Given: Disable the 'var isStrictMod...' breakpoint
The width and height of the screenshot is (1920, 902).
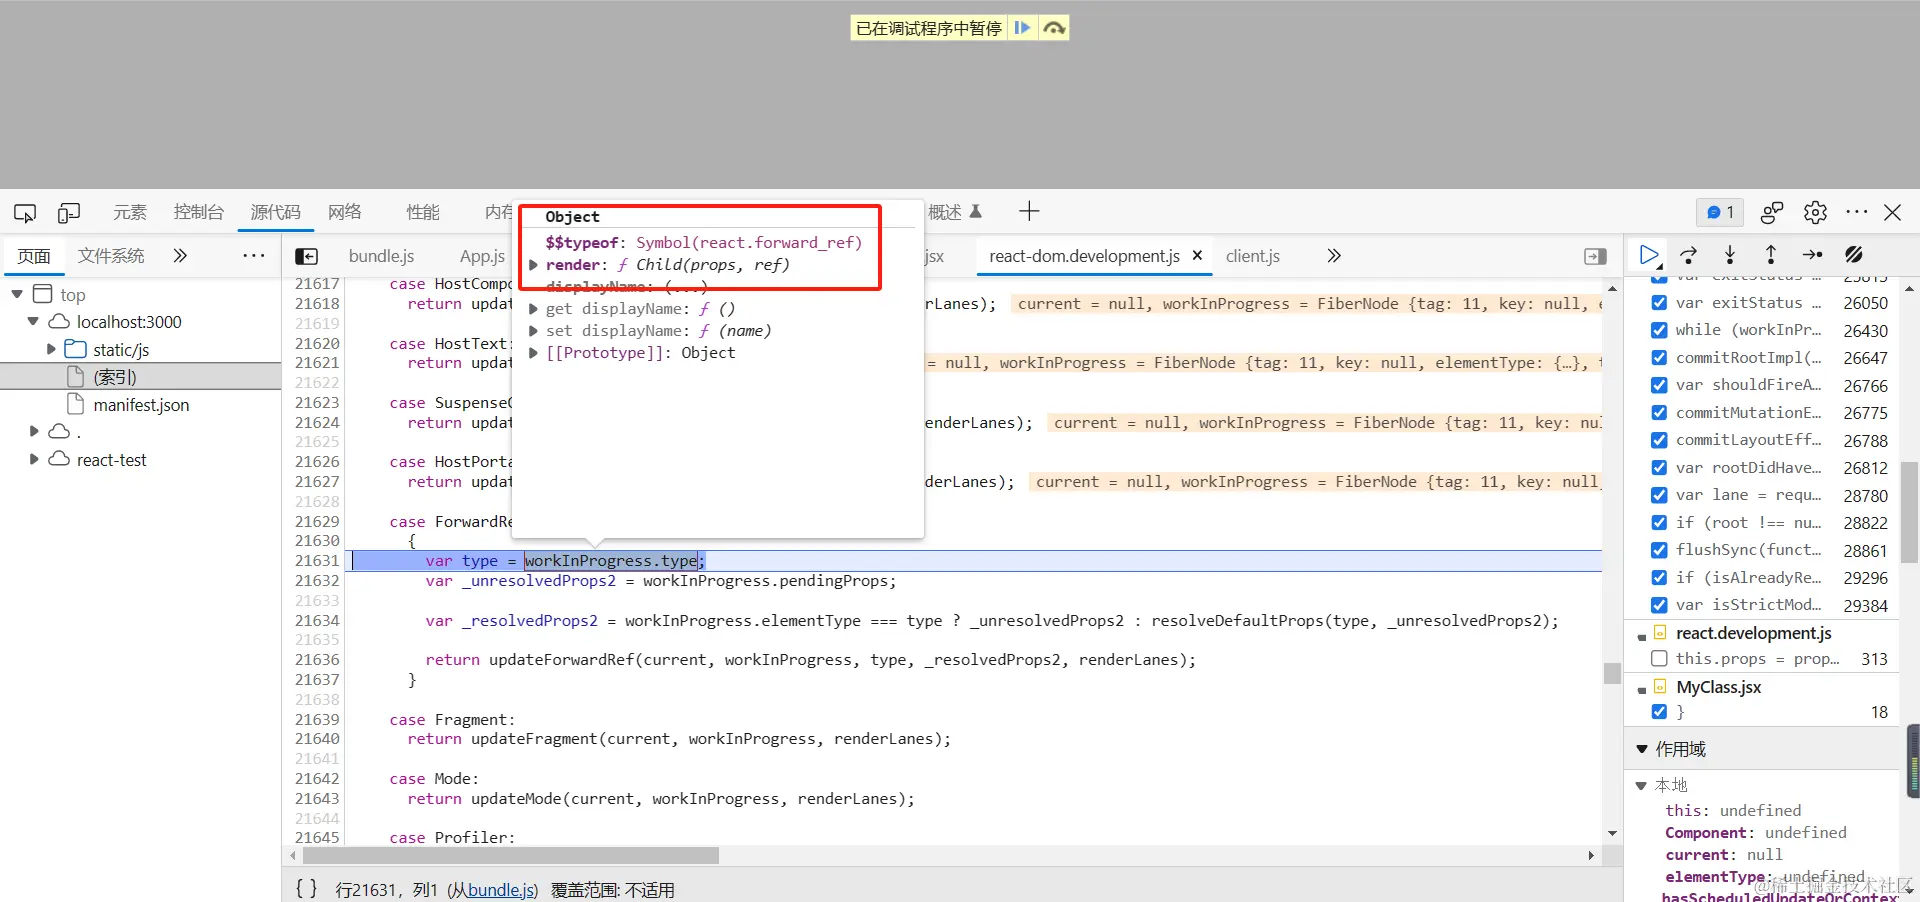Looking at the screenshot, I should point(1659,605).
